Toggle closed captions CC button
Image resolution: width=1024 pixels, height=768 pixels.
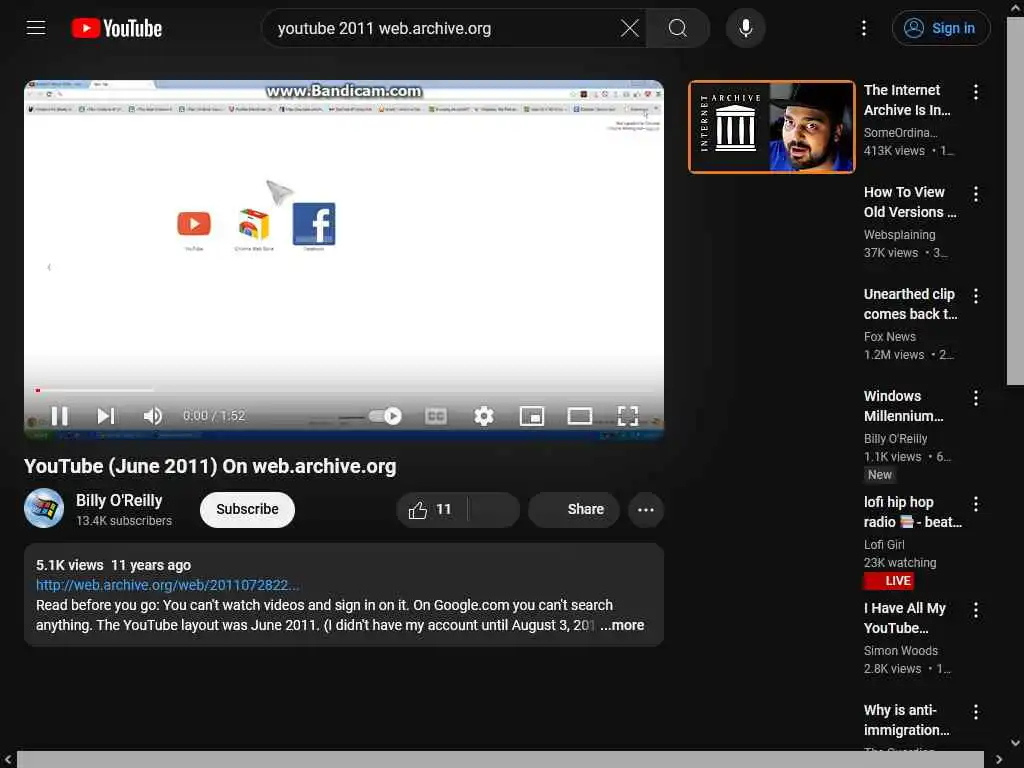pyautogui.click(x=436, y=416)
